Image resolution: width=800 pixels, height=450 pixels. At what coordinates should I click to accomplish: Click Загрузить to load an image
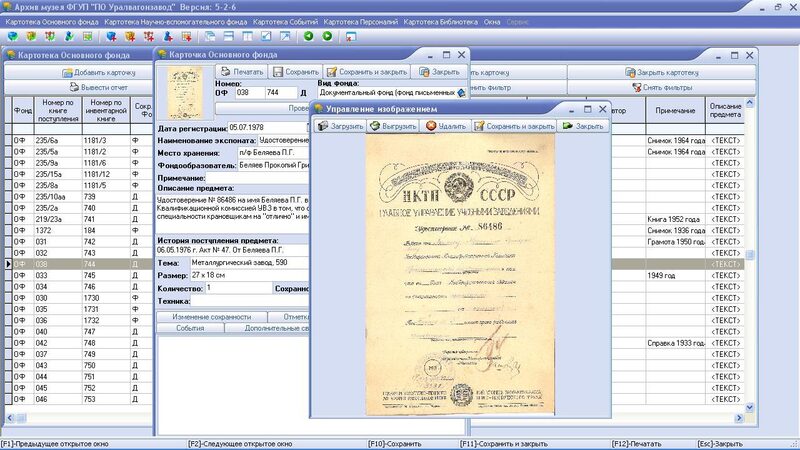click(340, 126)
